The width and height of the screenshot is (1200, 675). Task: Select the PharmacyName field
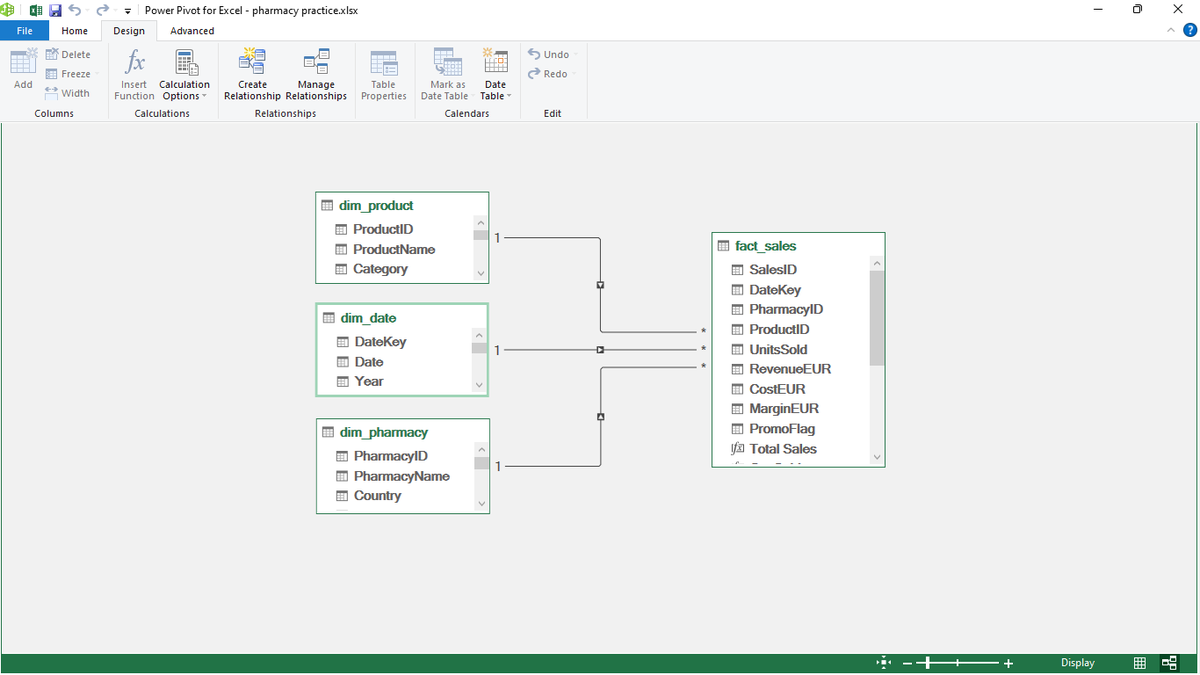[402, 476]
